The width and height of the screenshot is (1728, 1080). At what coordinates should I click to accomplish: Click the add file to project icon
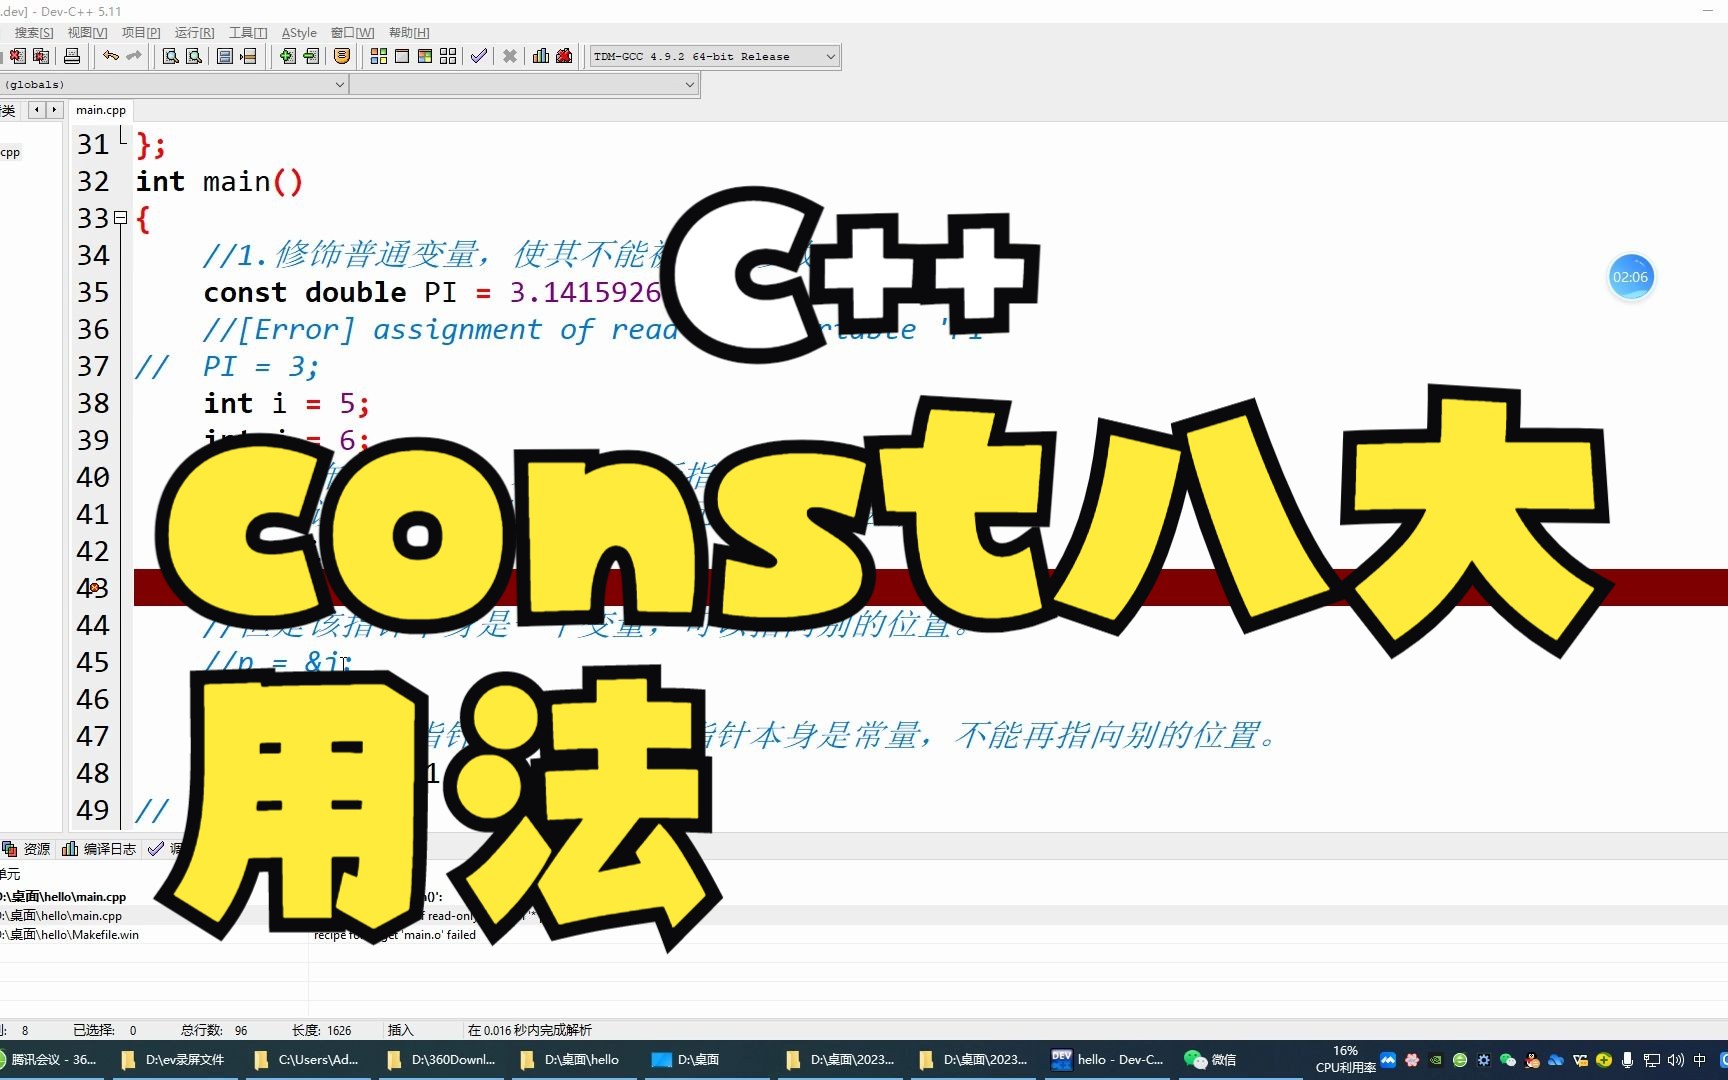(287, 56)
